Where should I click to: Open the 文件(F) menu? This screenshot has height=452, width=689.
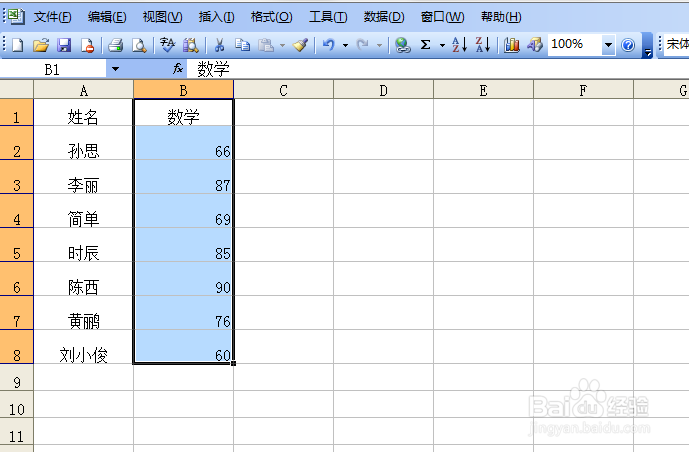52,17
